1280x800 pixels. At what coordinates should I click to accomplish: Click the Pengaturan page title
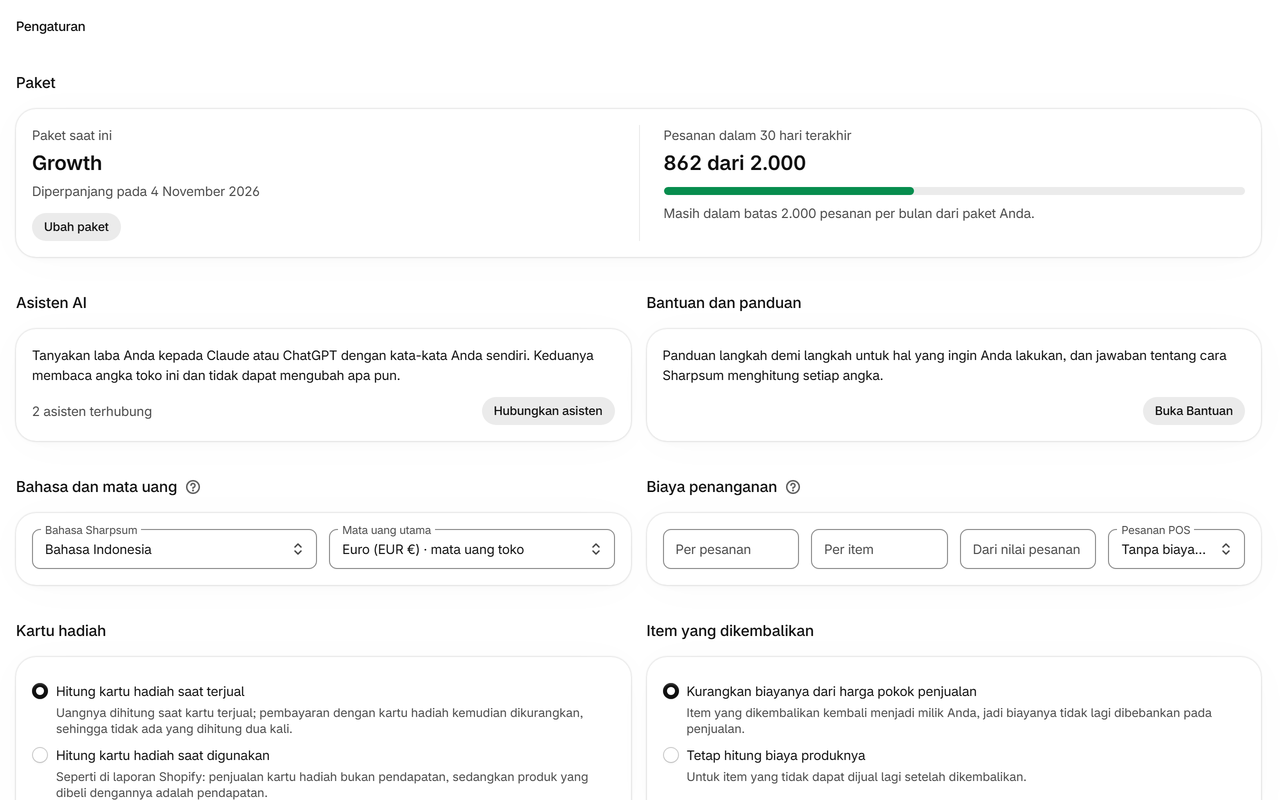tap(51, 27)
